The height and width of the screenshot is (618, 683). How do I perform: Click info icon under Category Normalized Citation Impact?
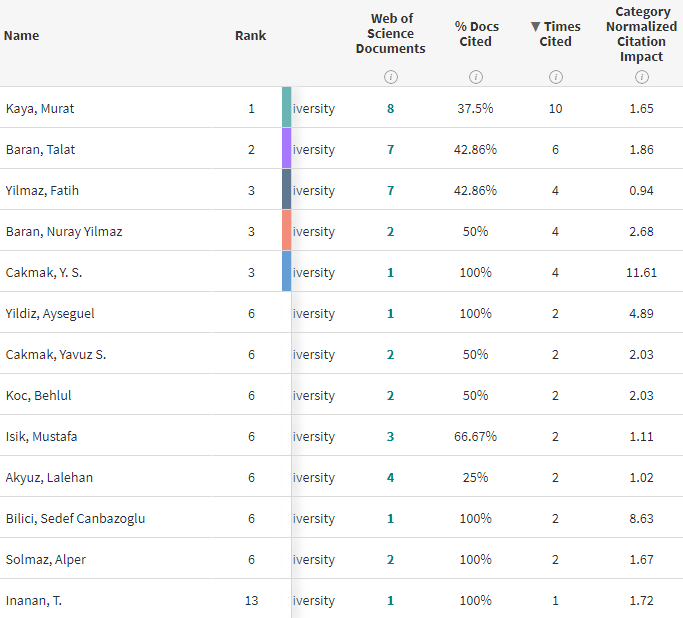pyautogui.click(x=642, y=77)
